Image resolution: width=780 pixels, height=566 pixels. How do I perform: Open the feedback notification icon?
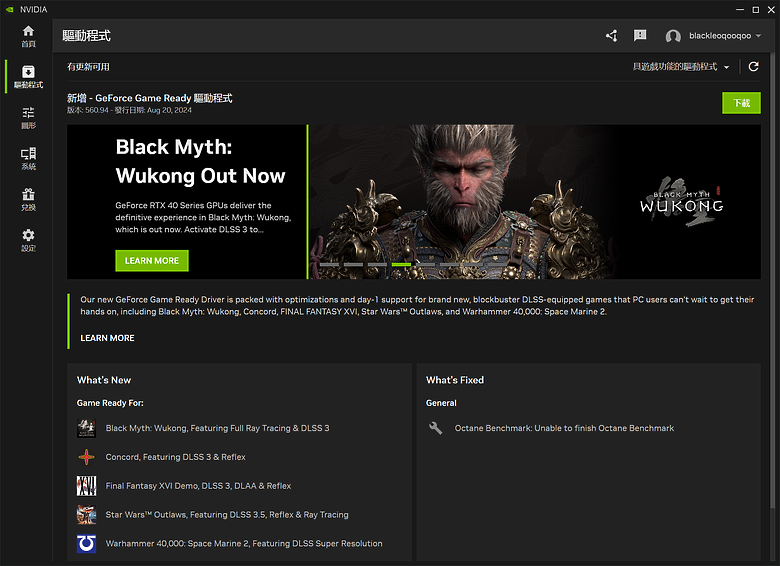640,35
